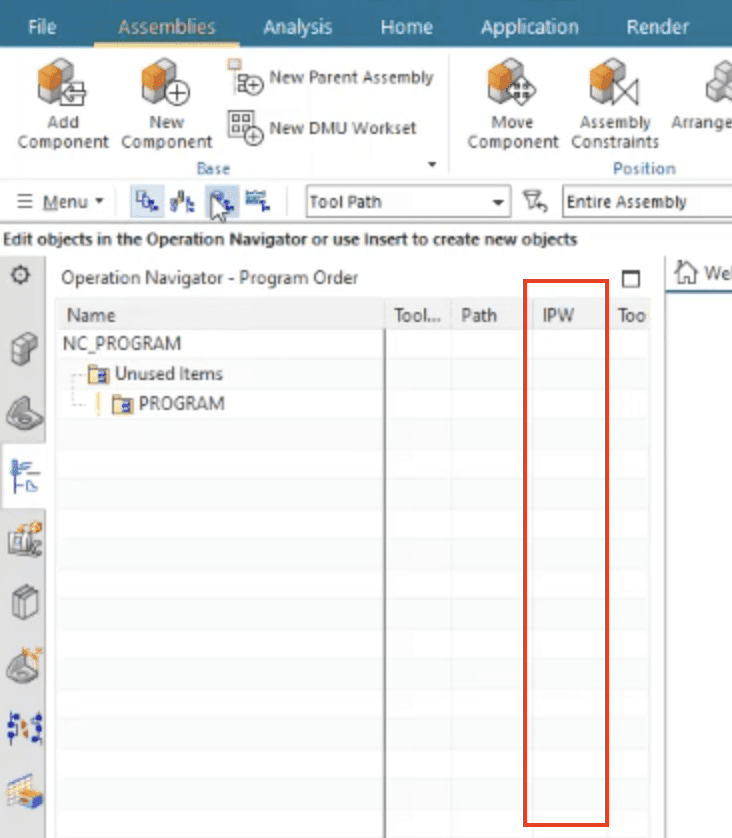Expand the Base group dropdown arrow
Image resolution: width=732 pixels, height=838 pixels.
coord(432,165)
